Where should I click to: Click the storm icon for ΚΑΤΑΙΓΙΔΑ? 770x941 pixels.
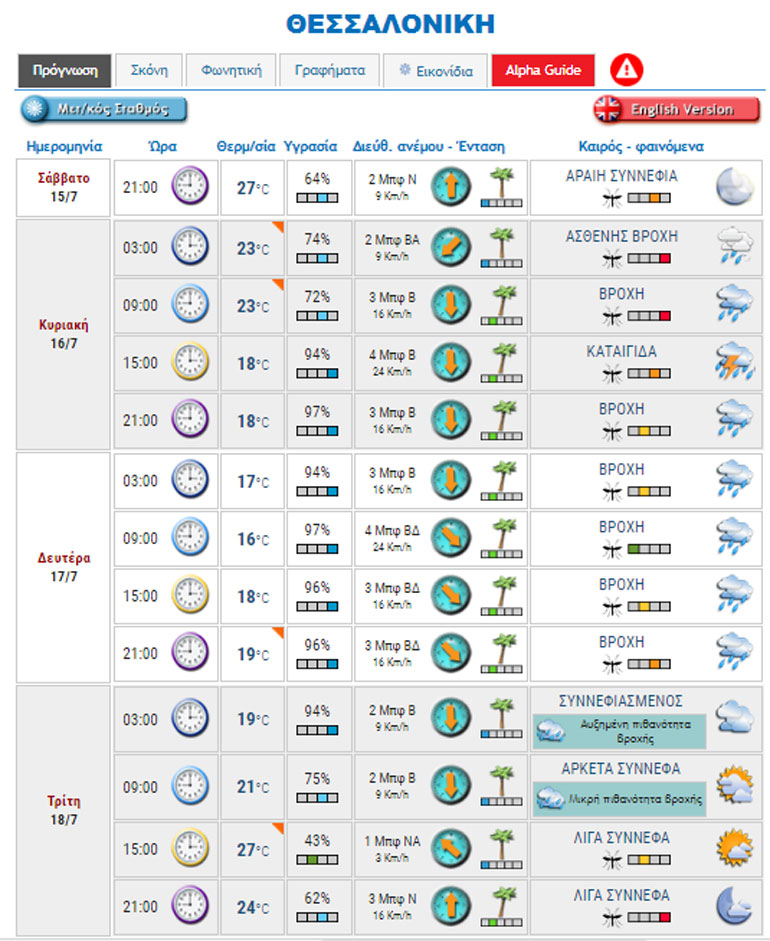[x=734, y=362]
